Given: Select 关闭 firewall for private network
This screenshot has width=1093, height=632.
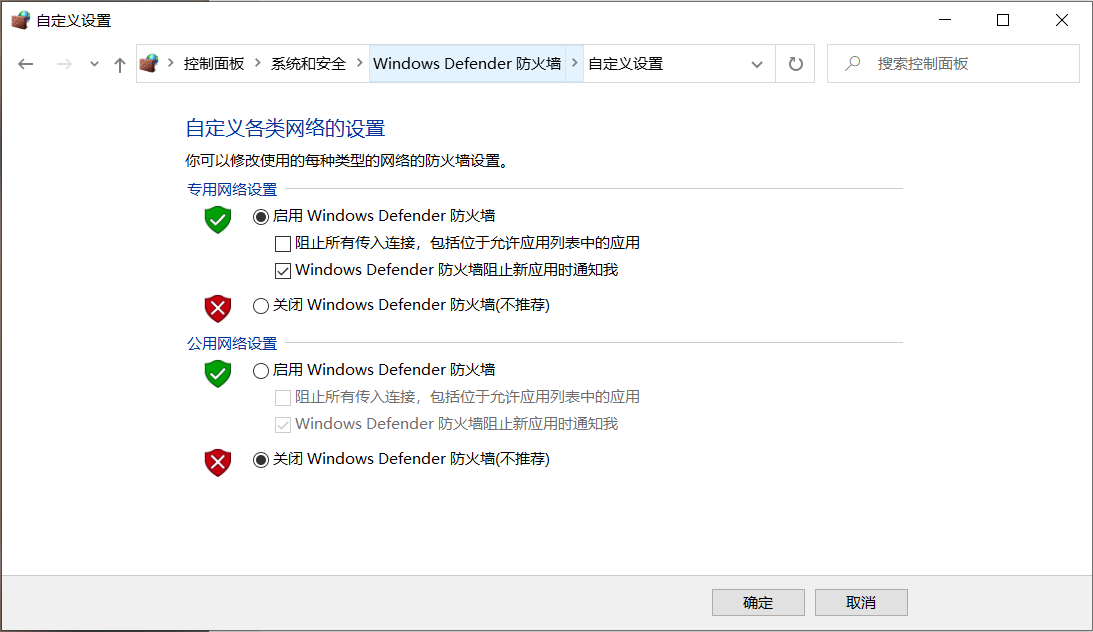Looking at the screenshot, I should point(261,306).
